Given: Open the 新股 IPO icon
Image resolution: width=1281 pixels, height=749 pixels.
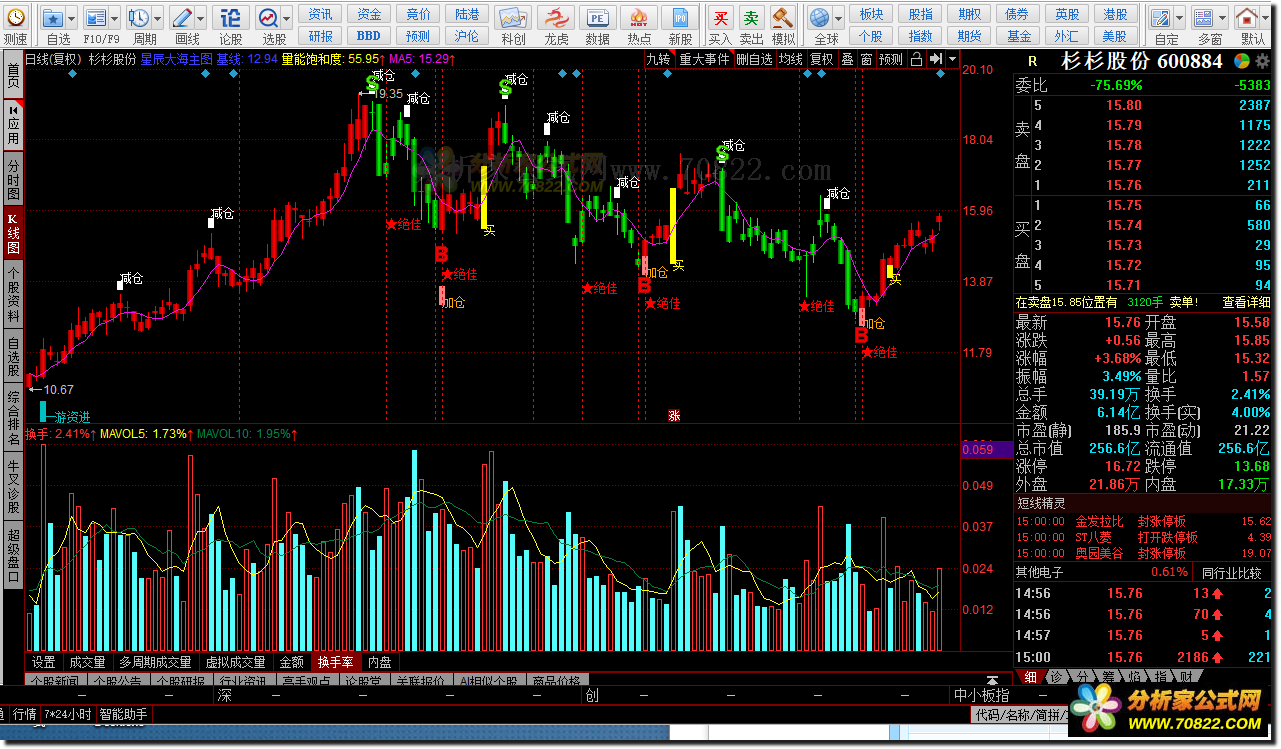Looking at the screenshot, I should pyautogui.click(x=681, y=18).
